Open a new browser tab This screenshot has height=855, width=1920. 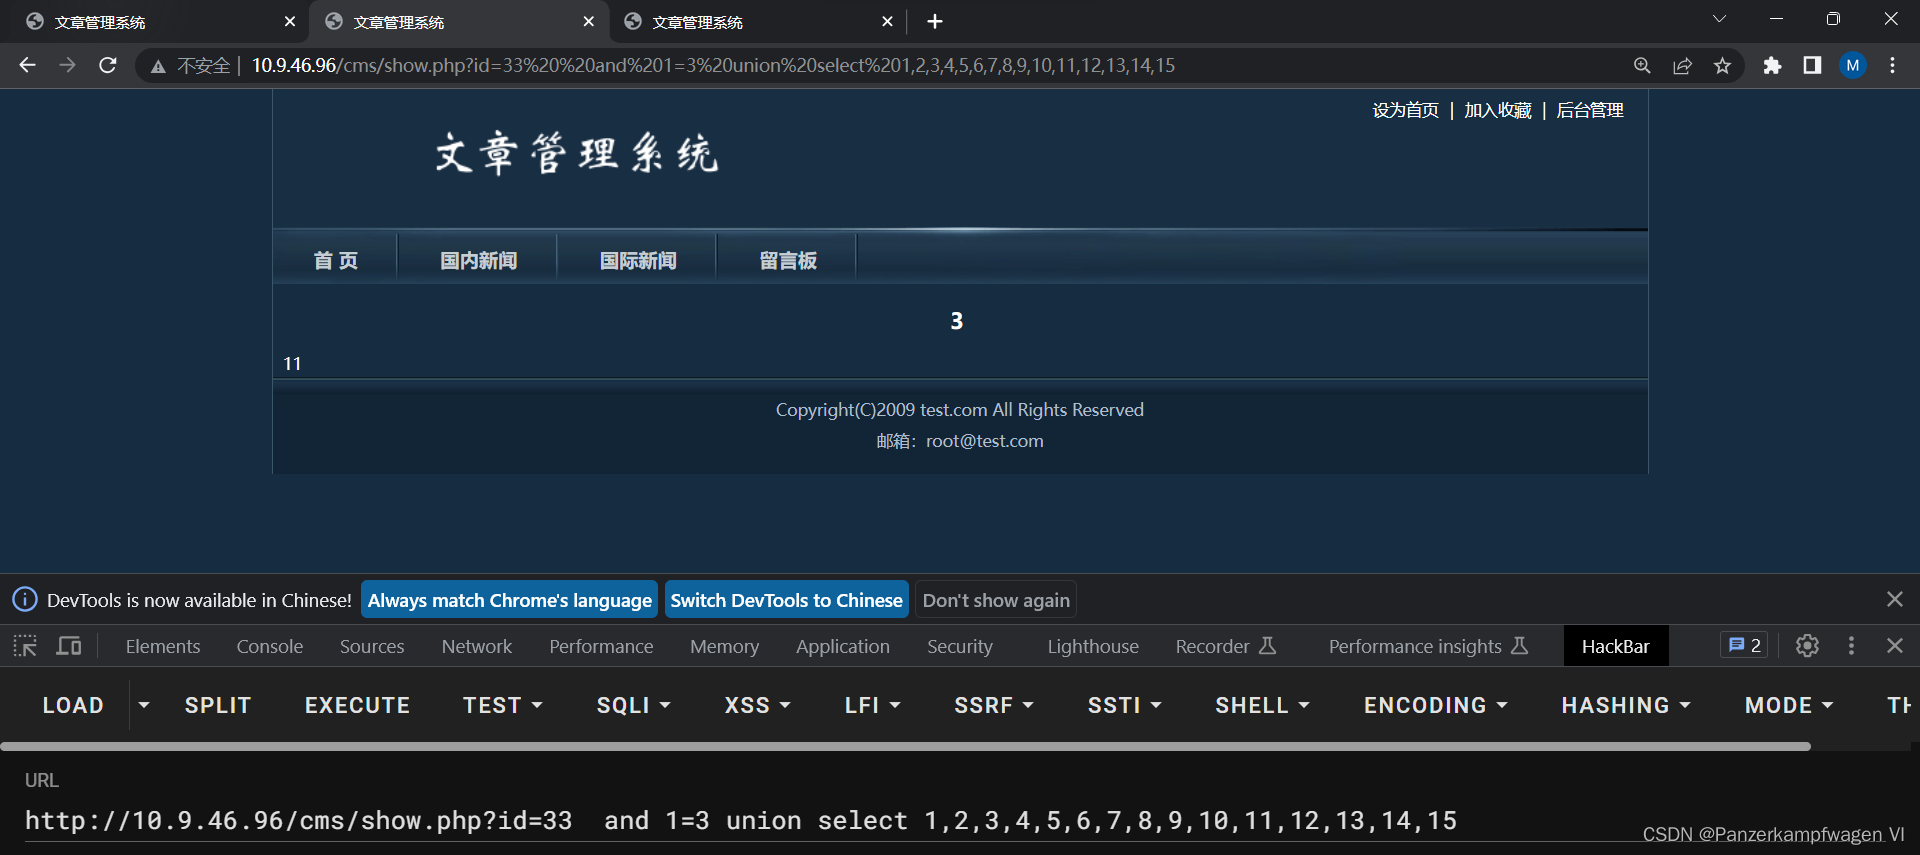(x=935, y=22)
